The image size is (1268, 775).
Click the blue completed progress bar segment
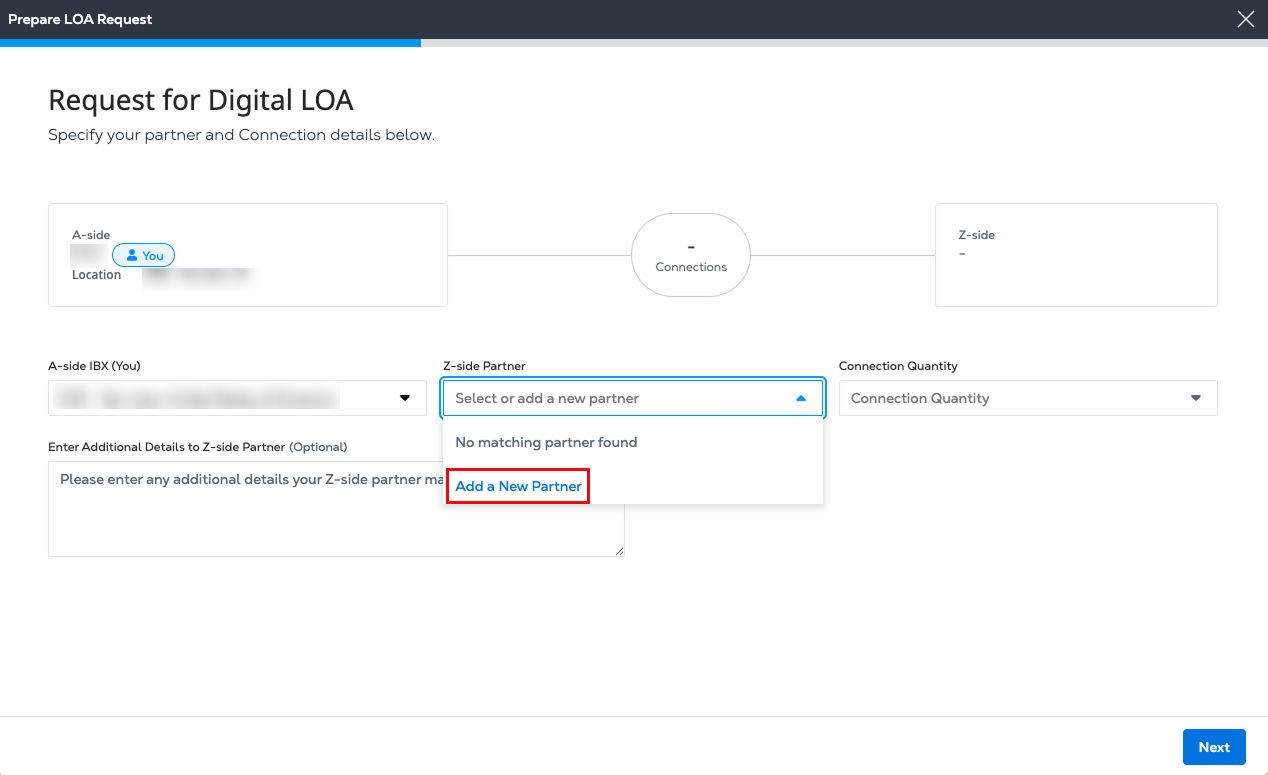(x=210, y=43)
